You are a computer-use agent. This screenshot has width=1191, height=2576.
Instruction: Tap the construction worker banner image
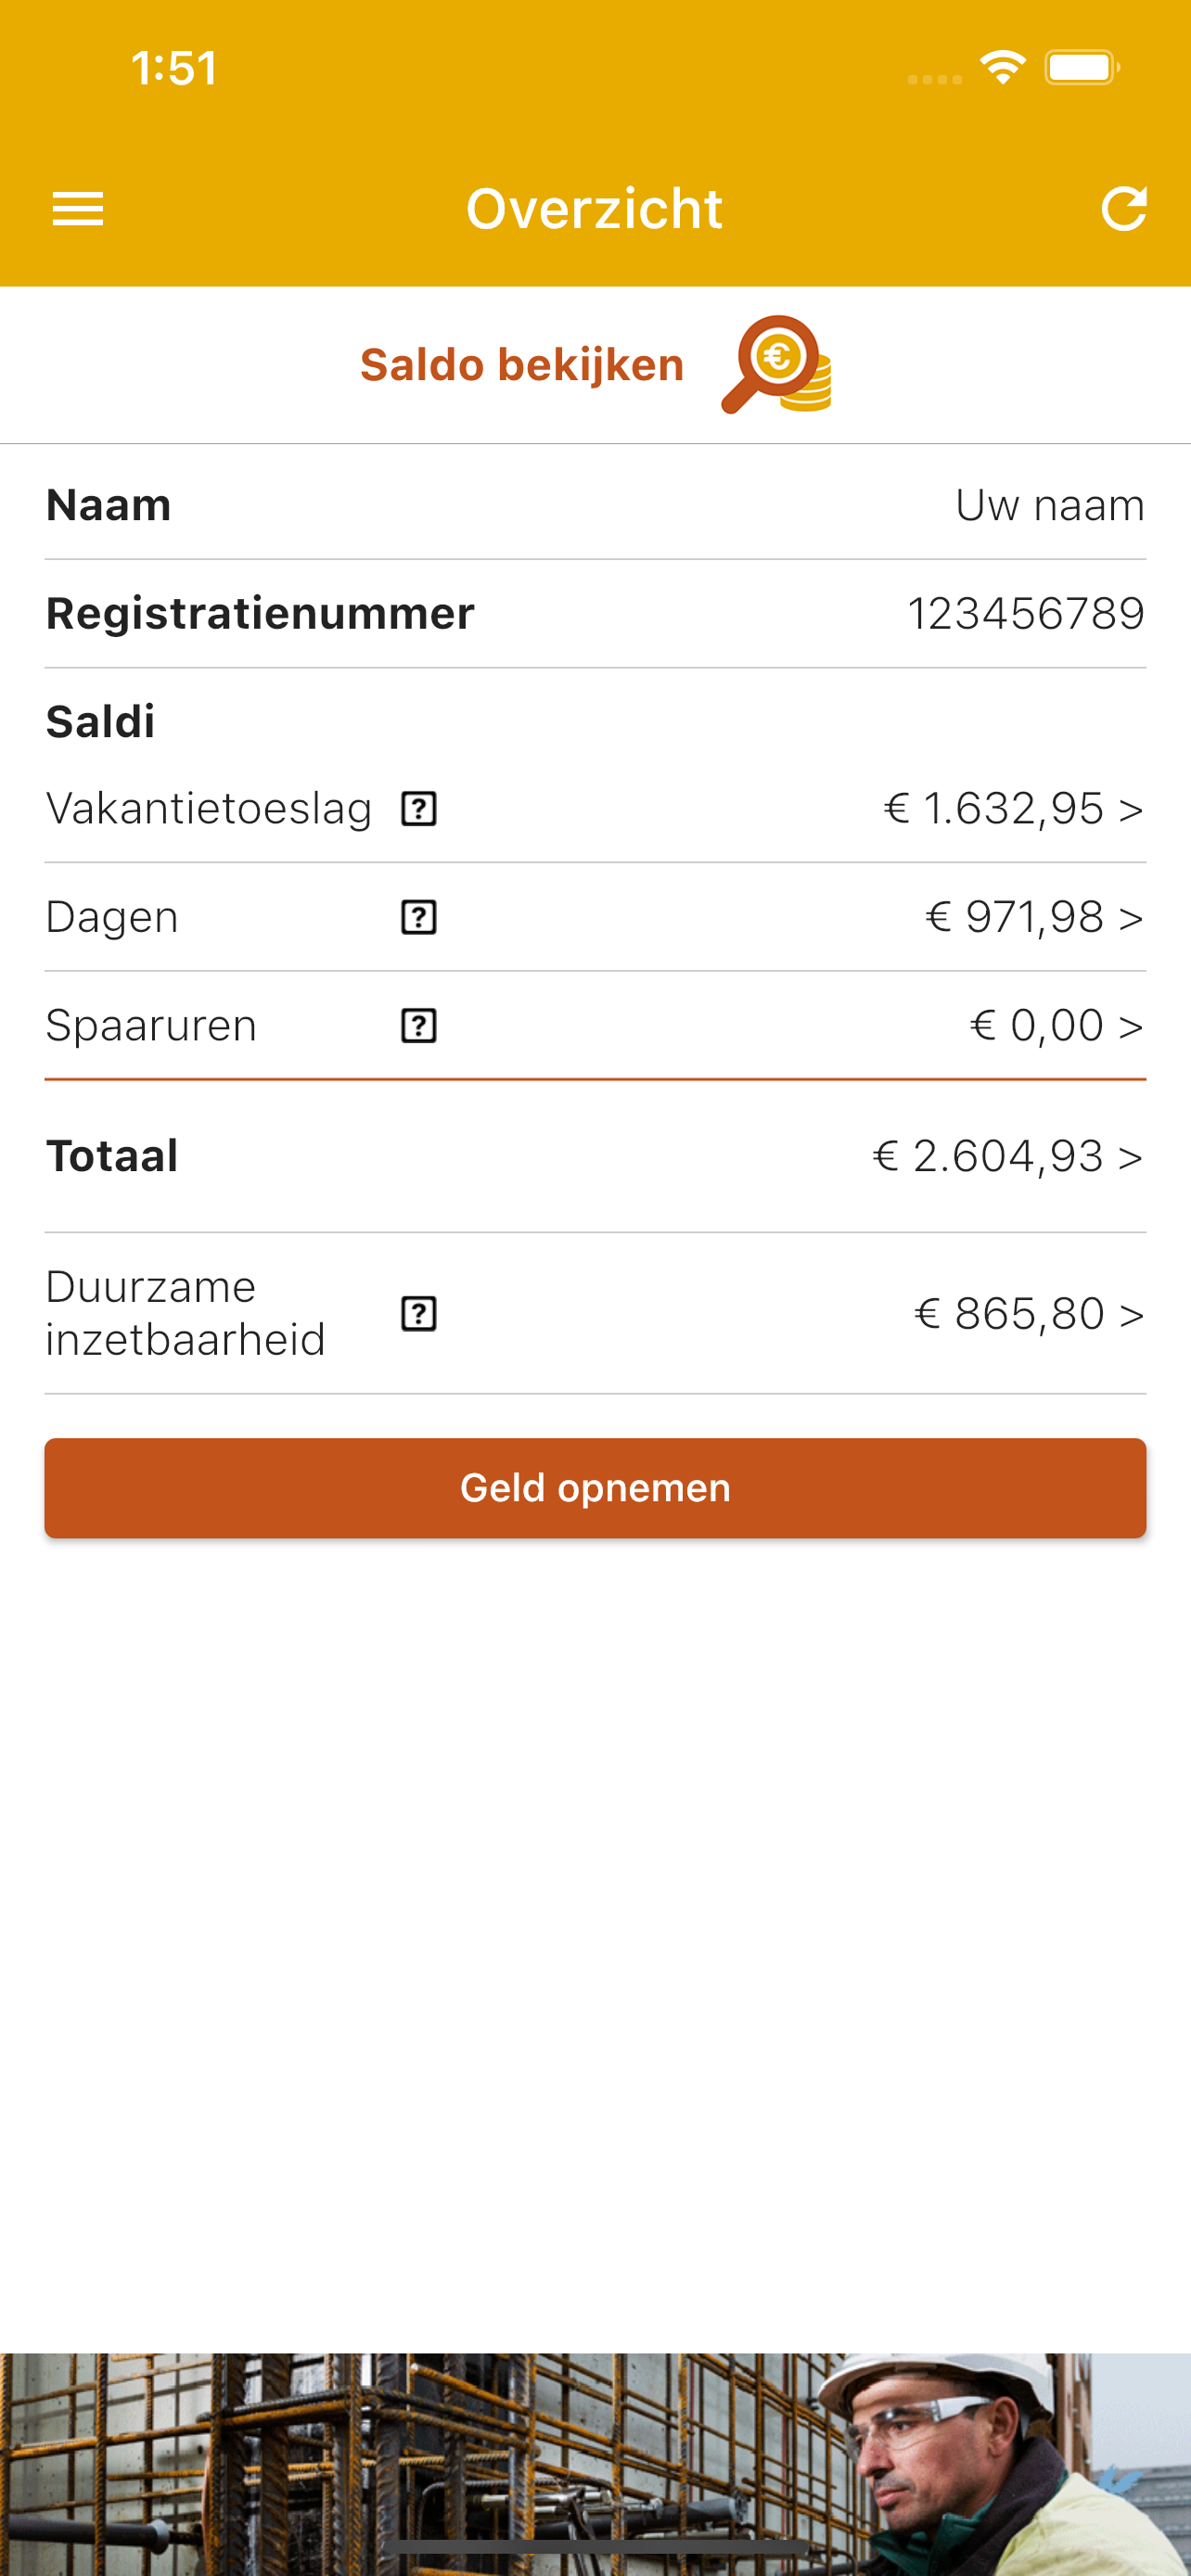pos(595,2464)
